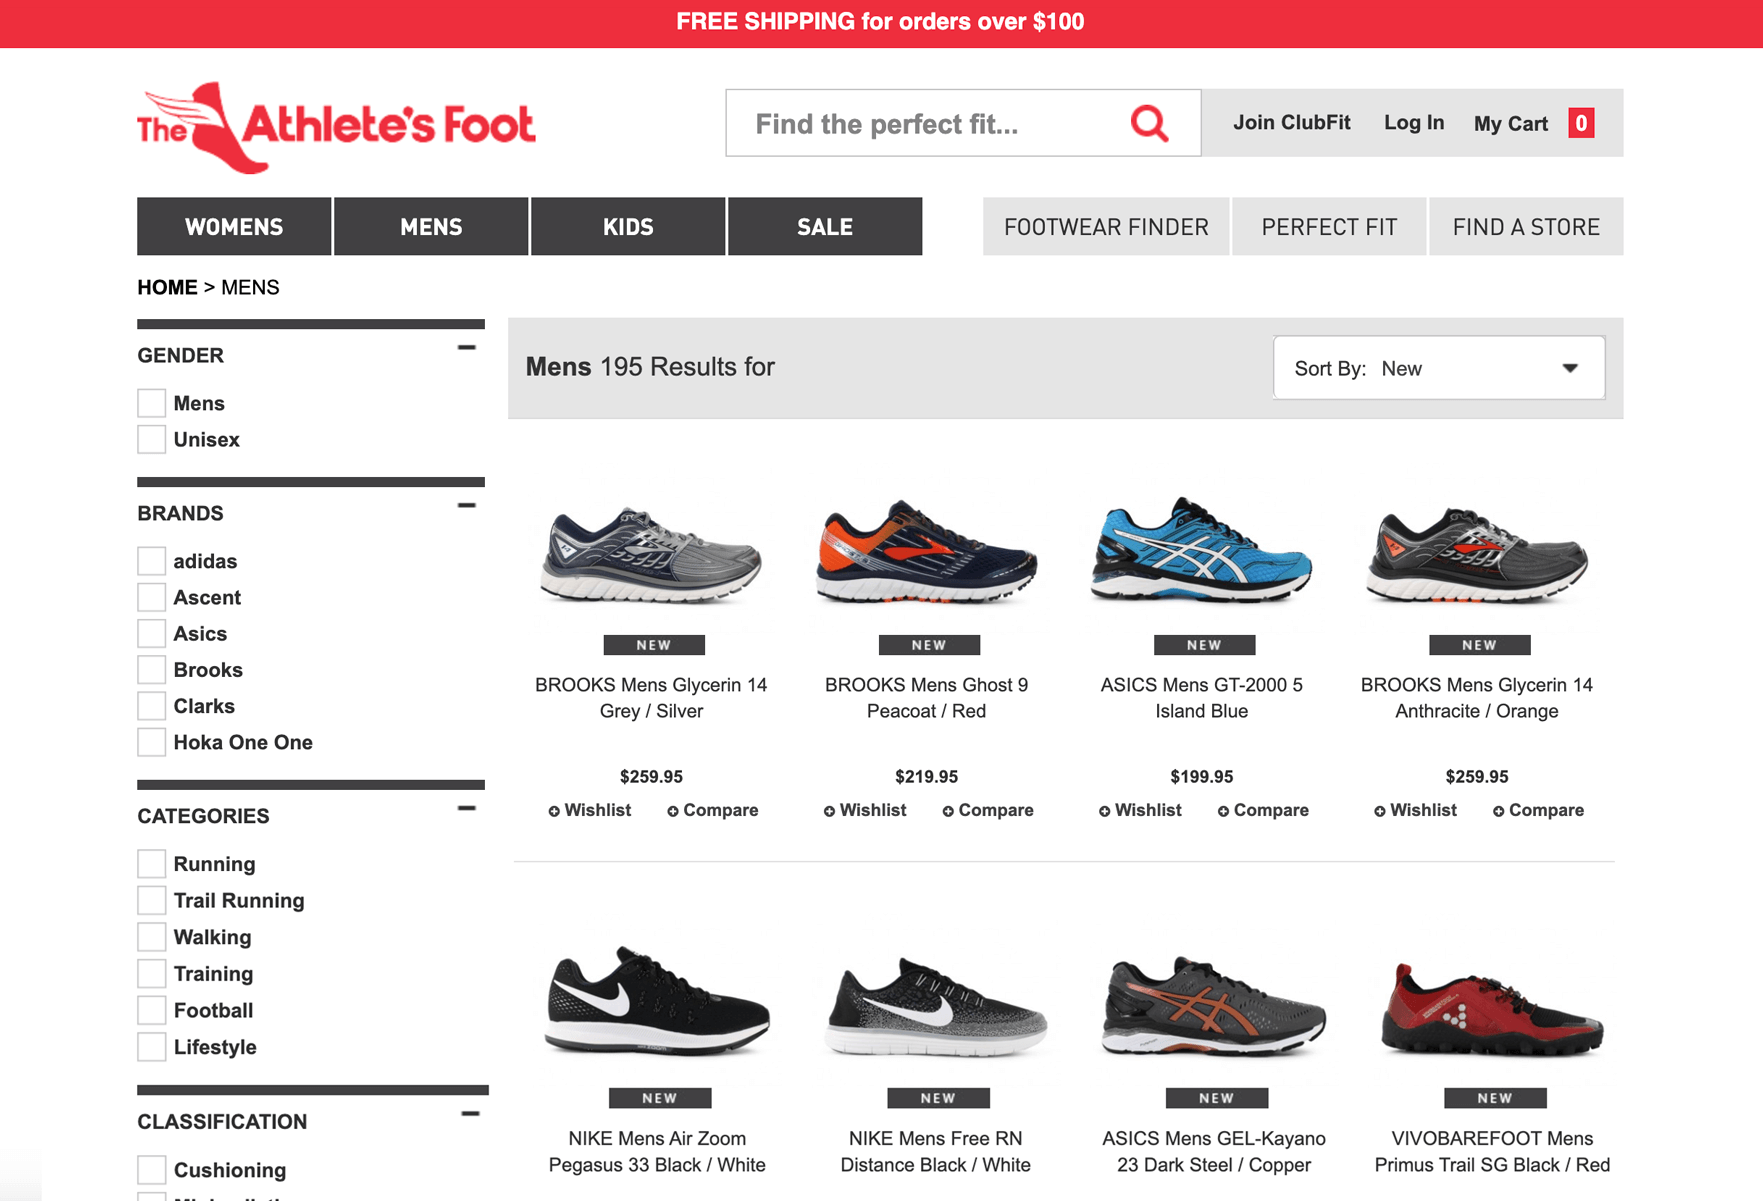This screenshot has height=1201, width=1763.
Task: Filter by Asics brand
Action: coord(152,633)
